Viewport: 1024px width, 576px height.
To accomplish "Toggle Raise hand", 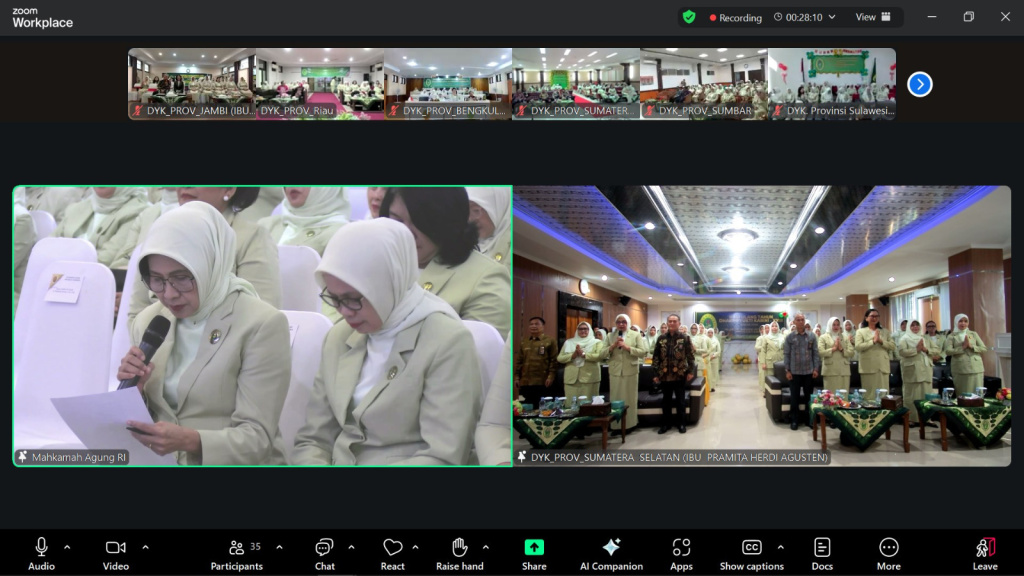I will (459, 553).
